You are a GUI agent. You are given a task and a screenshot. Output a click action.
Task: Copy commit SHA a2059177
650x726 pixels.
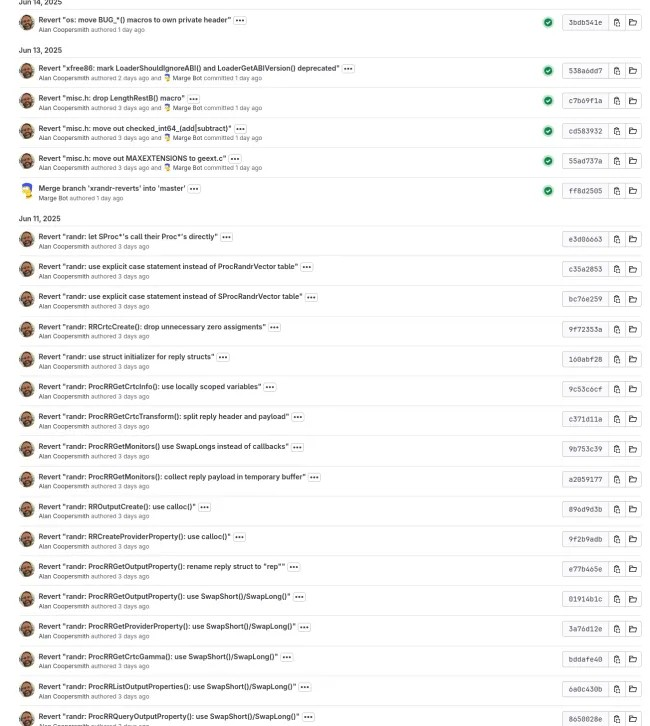tap(617, 479)
